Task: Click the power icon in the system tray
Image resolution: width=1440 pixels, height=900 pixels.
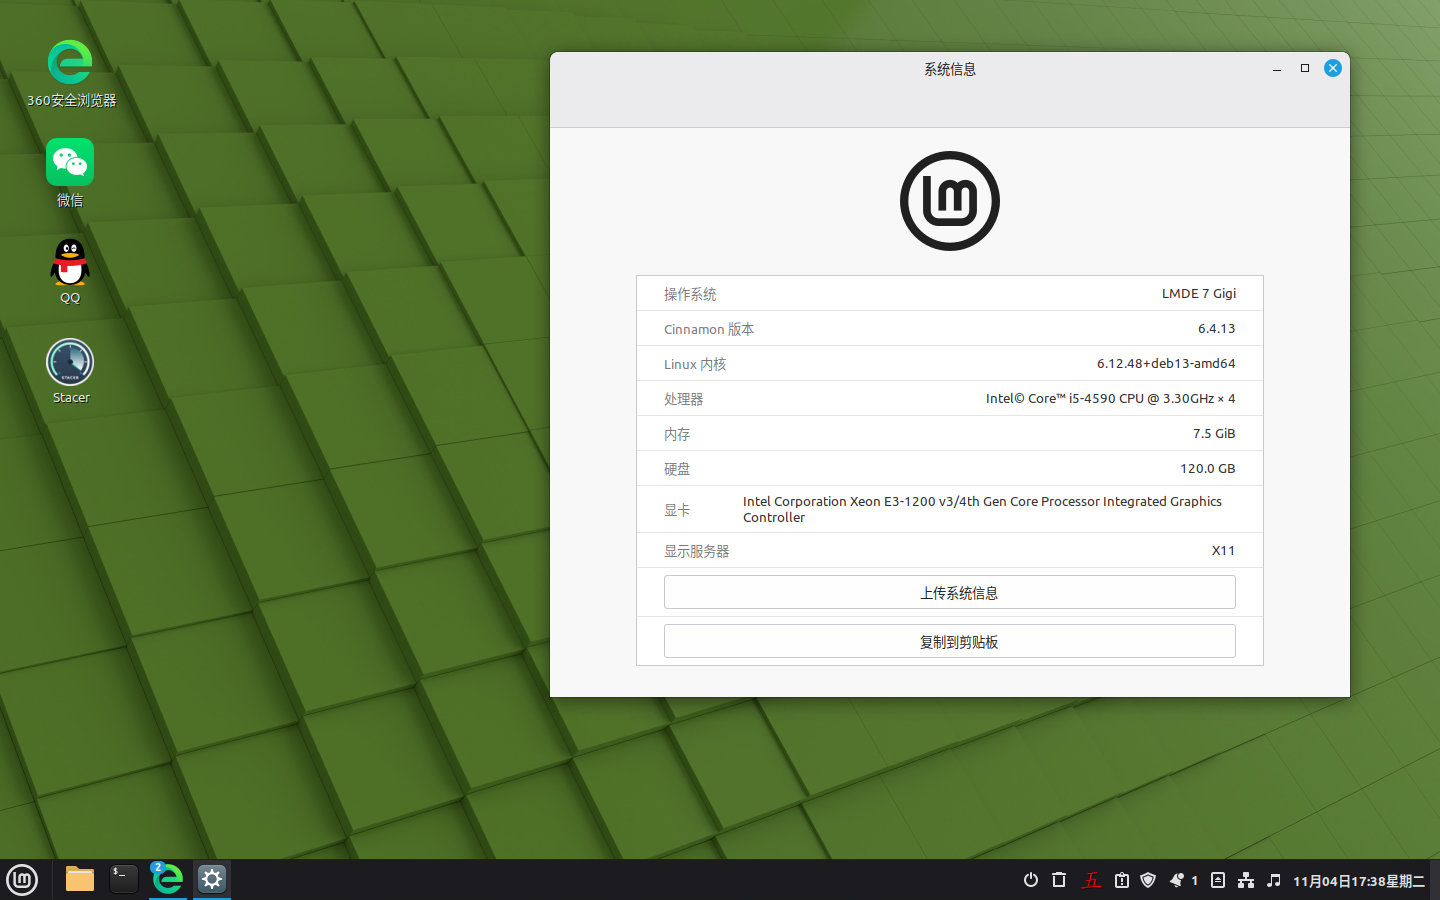Action: (x=1031, y=880)
